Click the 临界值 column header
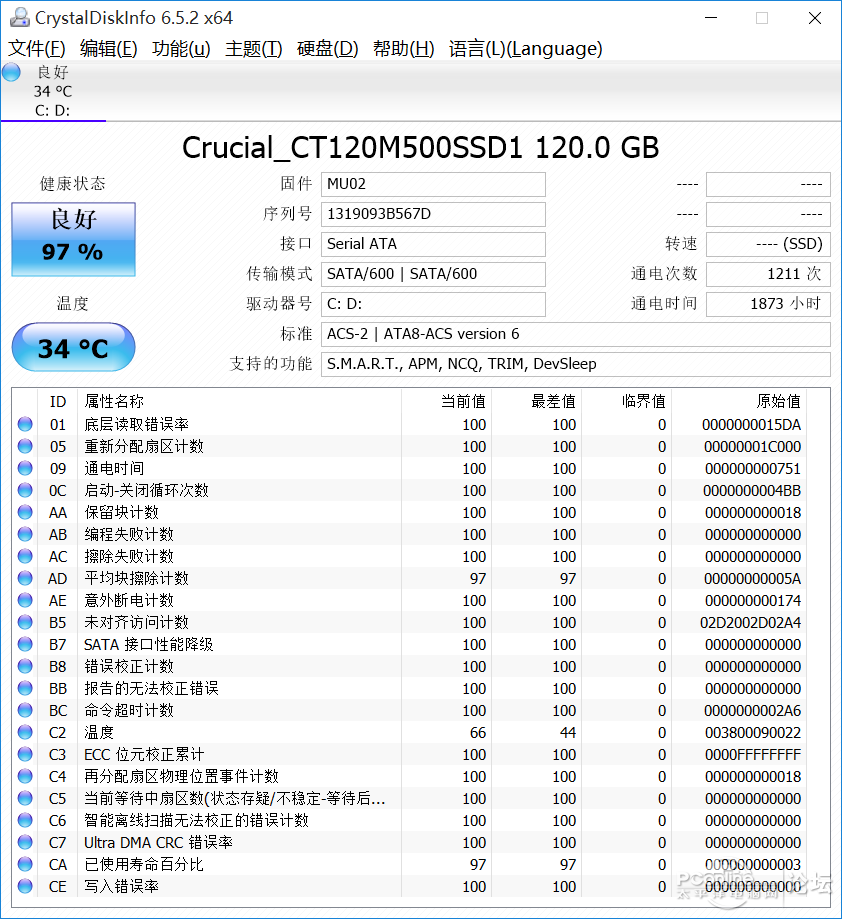 626,401
